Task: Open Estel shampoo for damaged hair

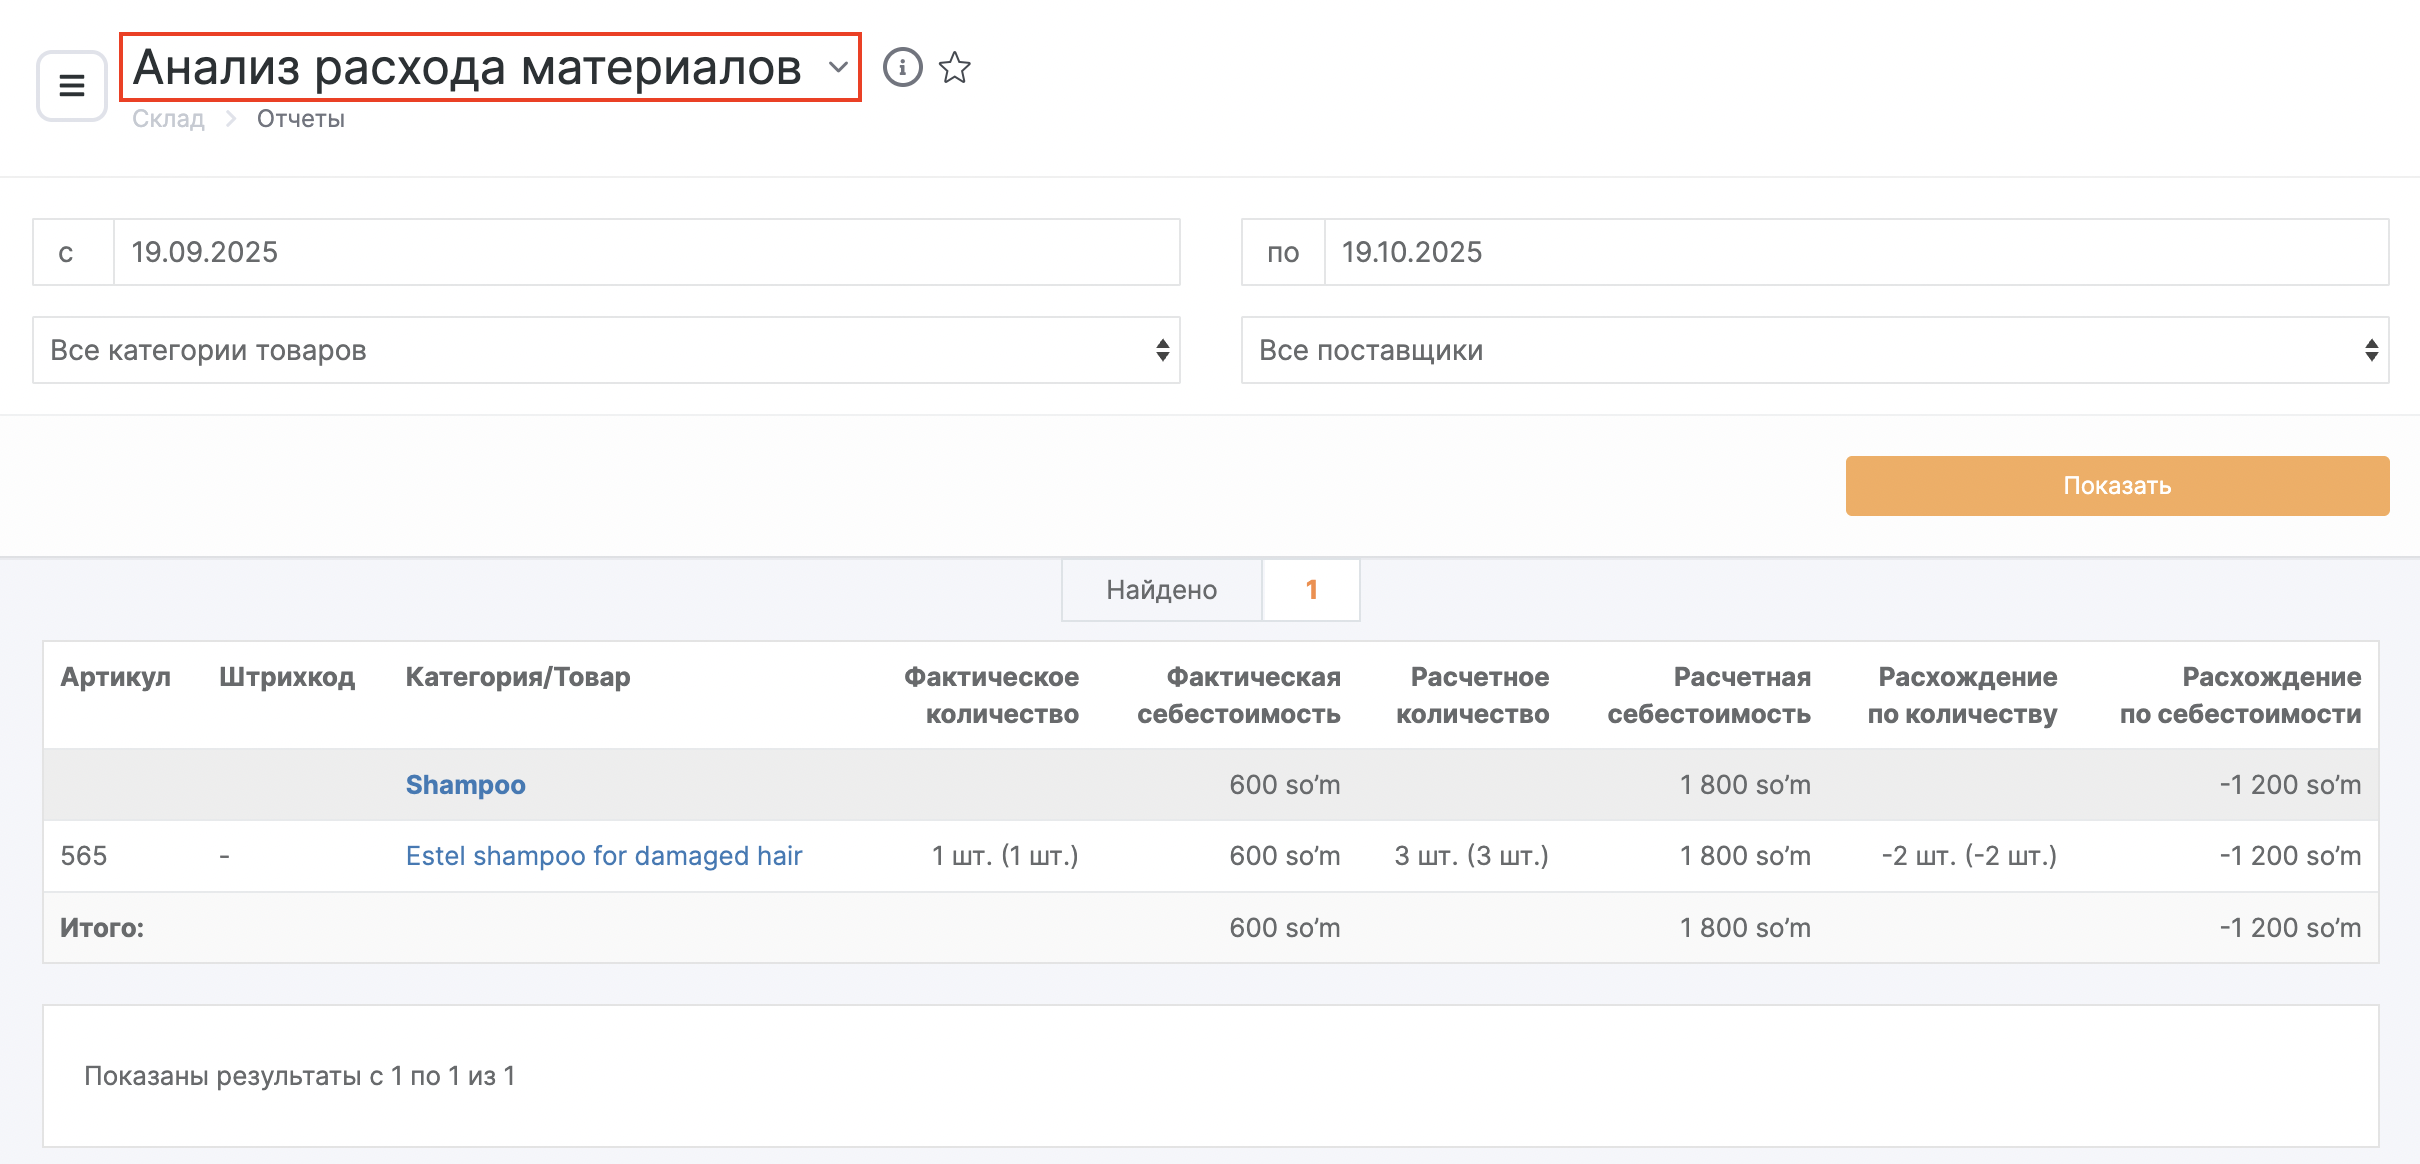Action: tap(604, 856)
